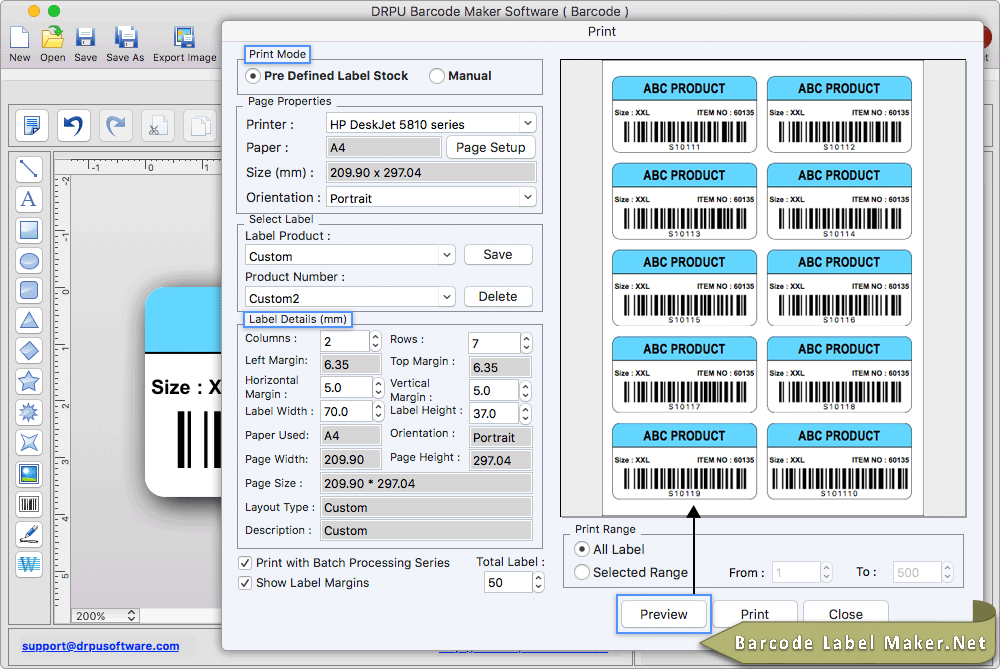This screenshot has height=669, width=1000.
Task: Select the Barcode tool
Action: (29, 504)
